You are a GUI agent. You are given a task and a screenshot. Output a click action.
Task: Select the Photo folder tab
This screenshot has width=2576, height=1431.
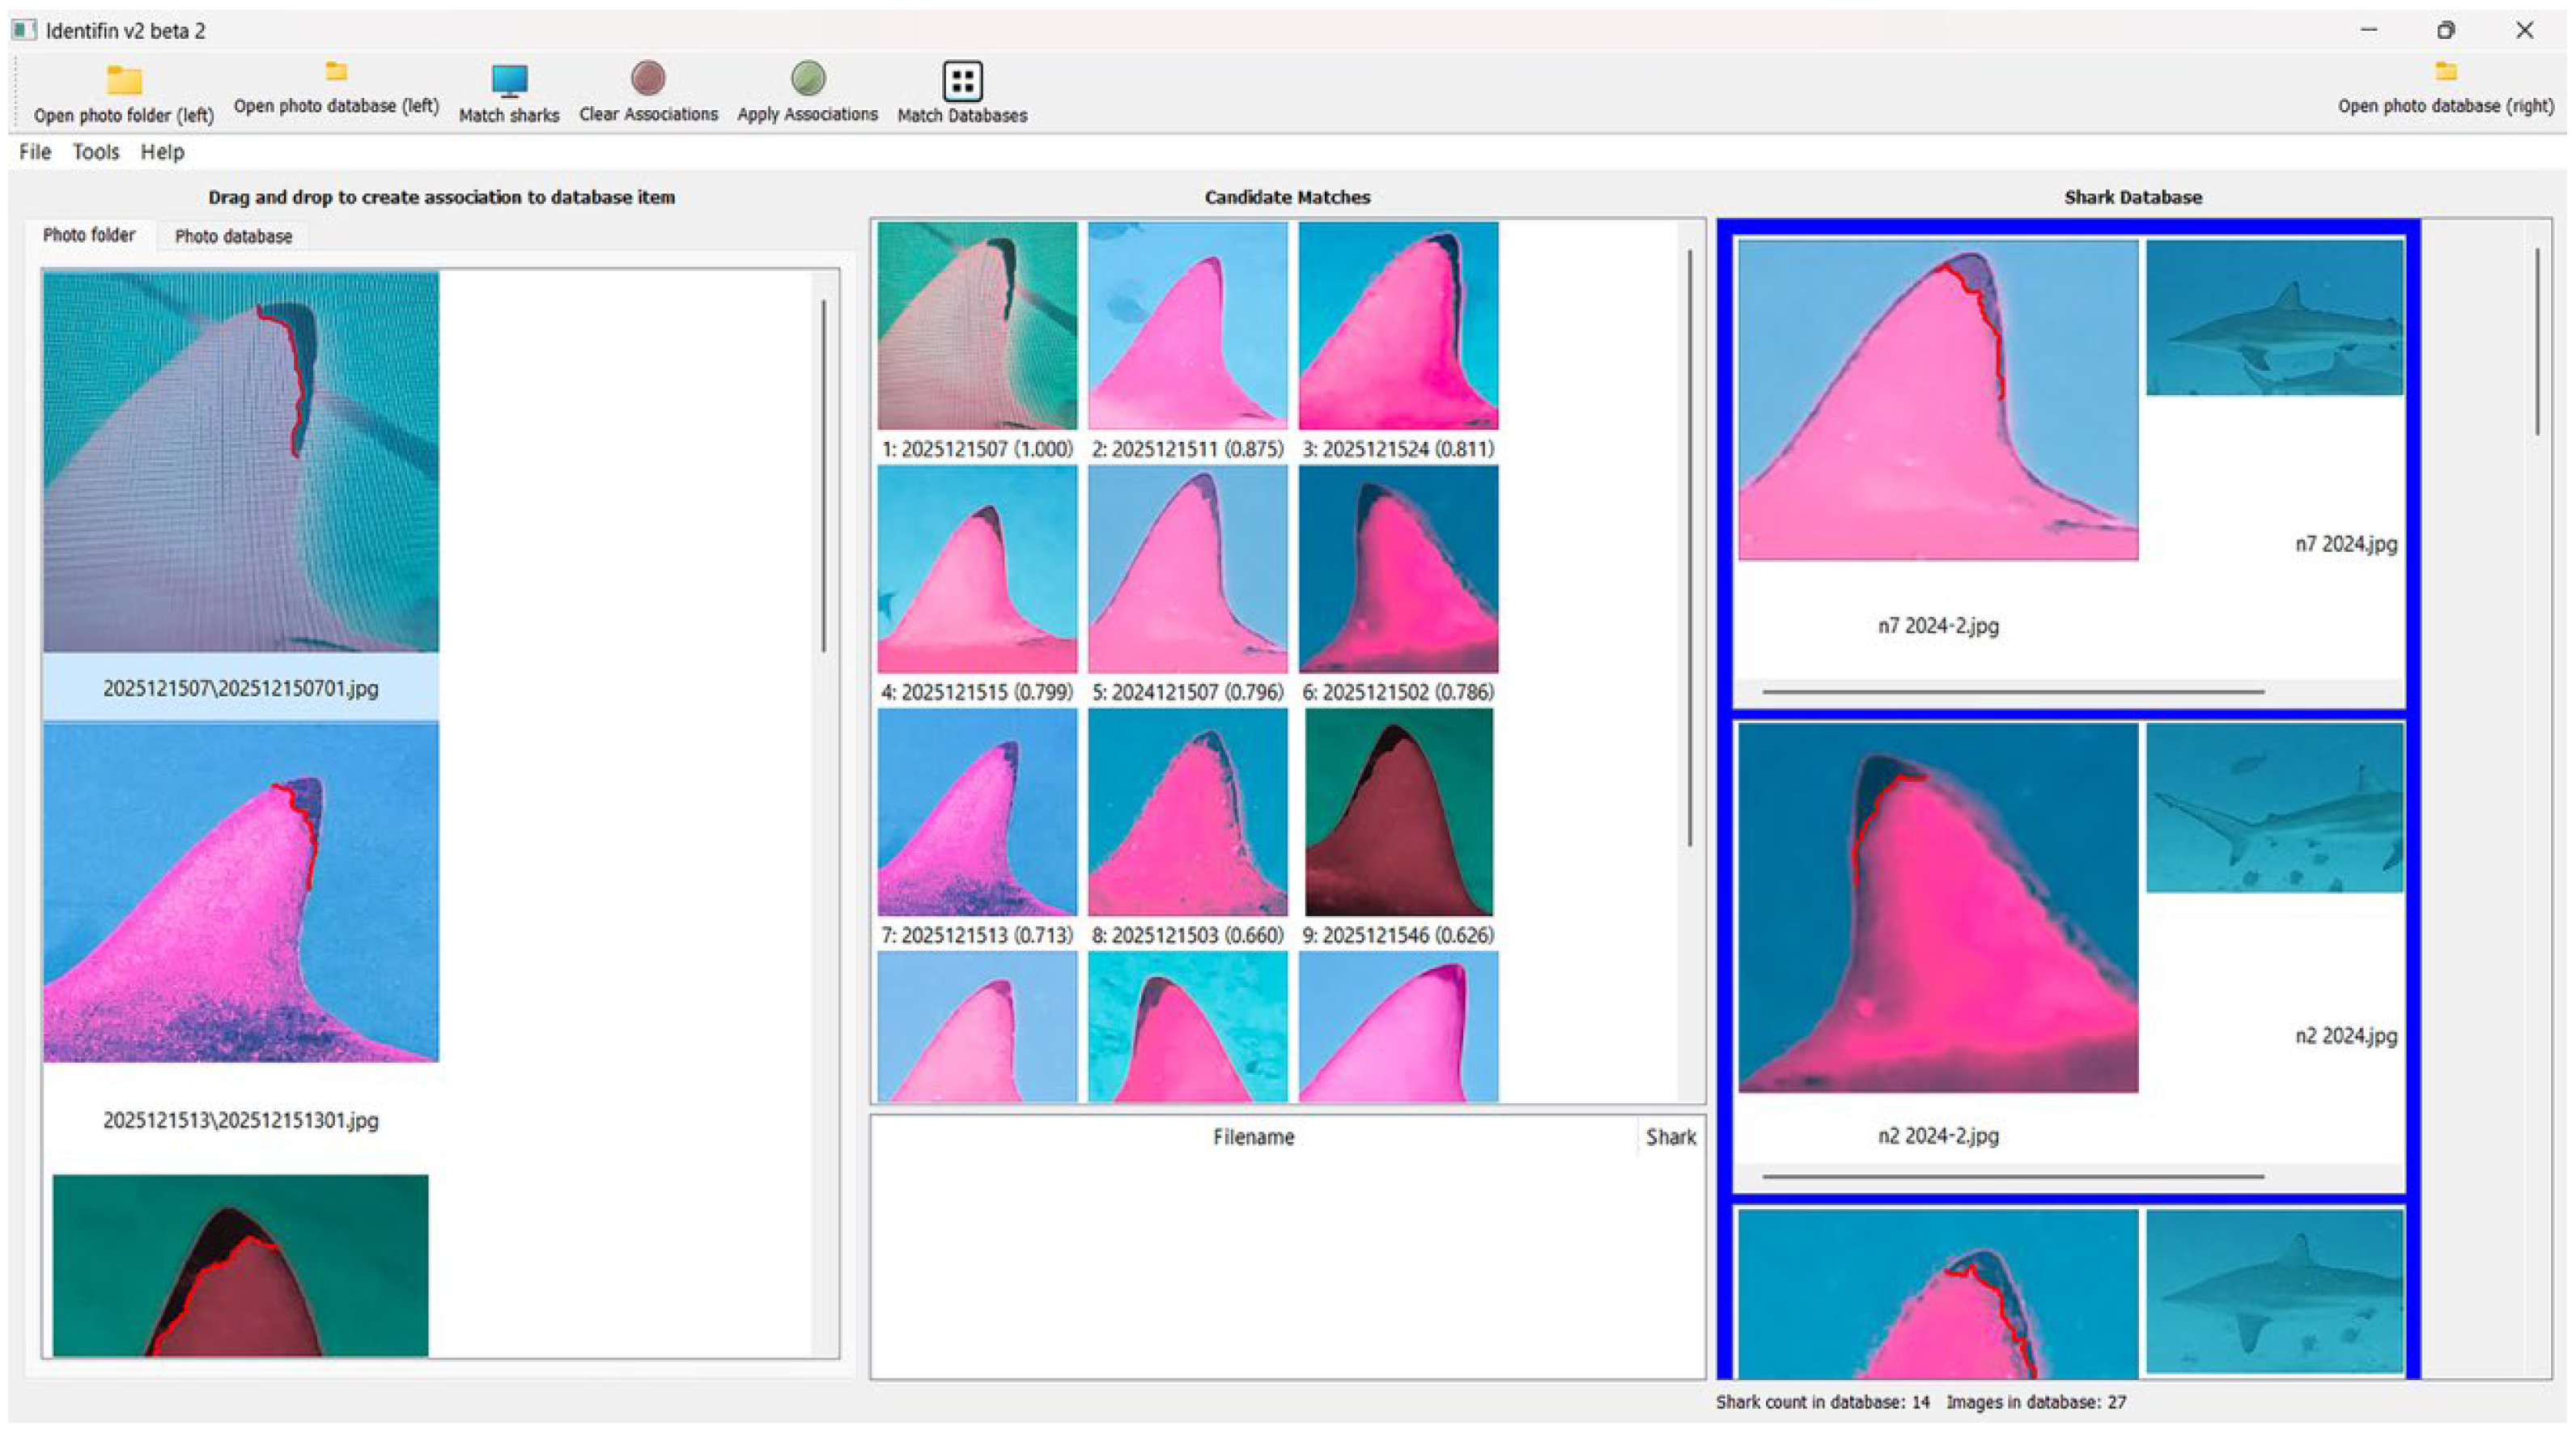[89, 235]
